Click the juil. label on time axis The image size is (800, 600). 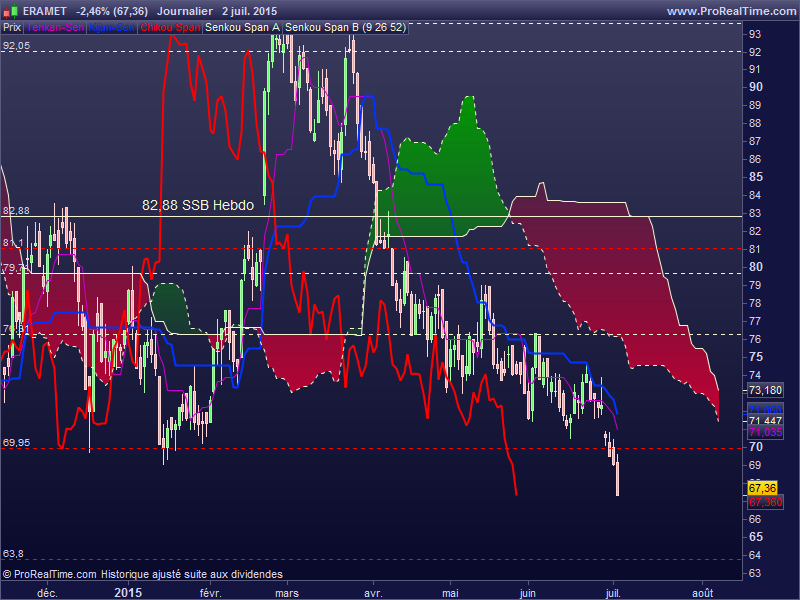613,593
